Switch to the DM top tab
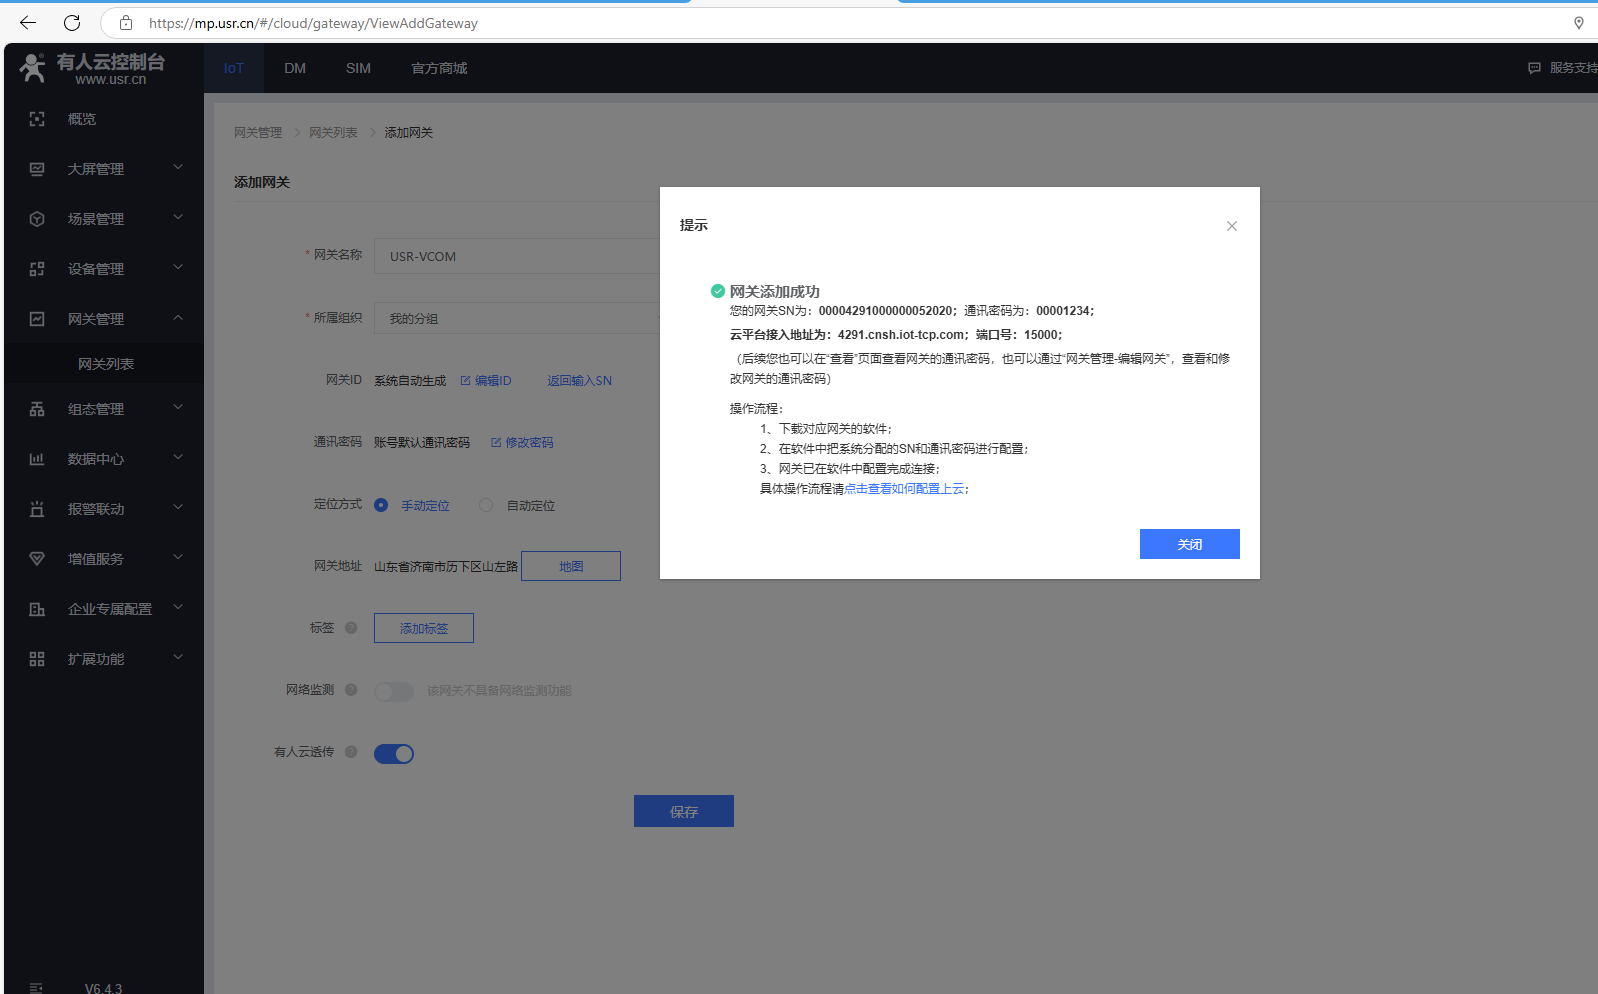Image resolution: width=1598 pixels, height=994 pixels. pos(295,68)
